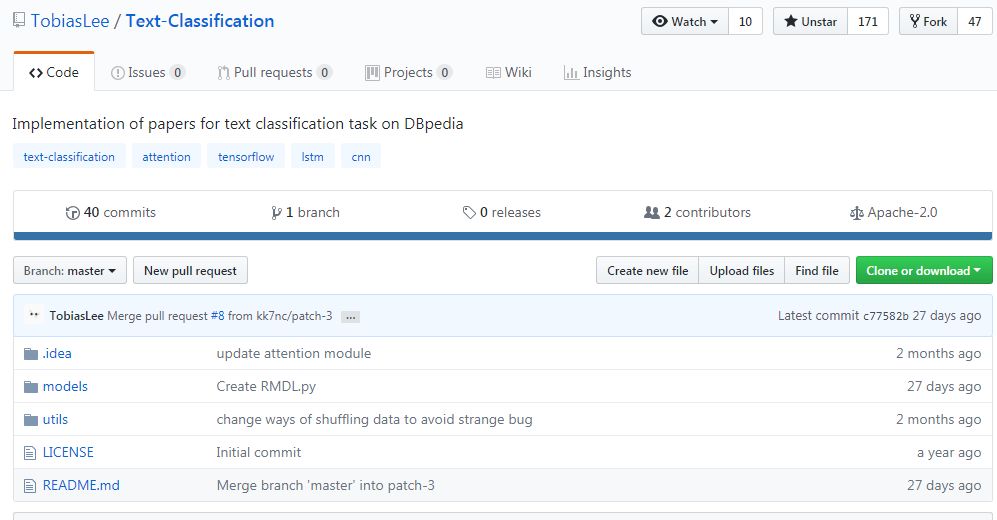Image resolution: width=997 pixels, height=520 pixels.
Task: Open the Insights tab
Action: 598,72
